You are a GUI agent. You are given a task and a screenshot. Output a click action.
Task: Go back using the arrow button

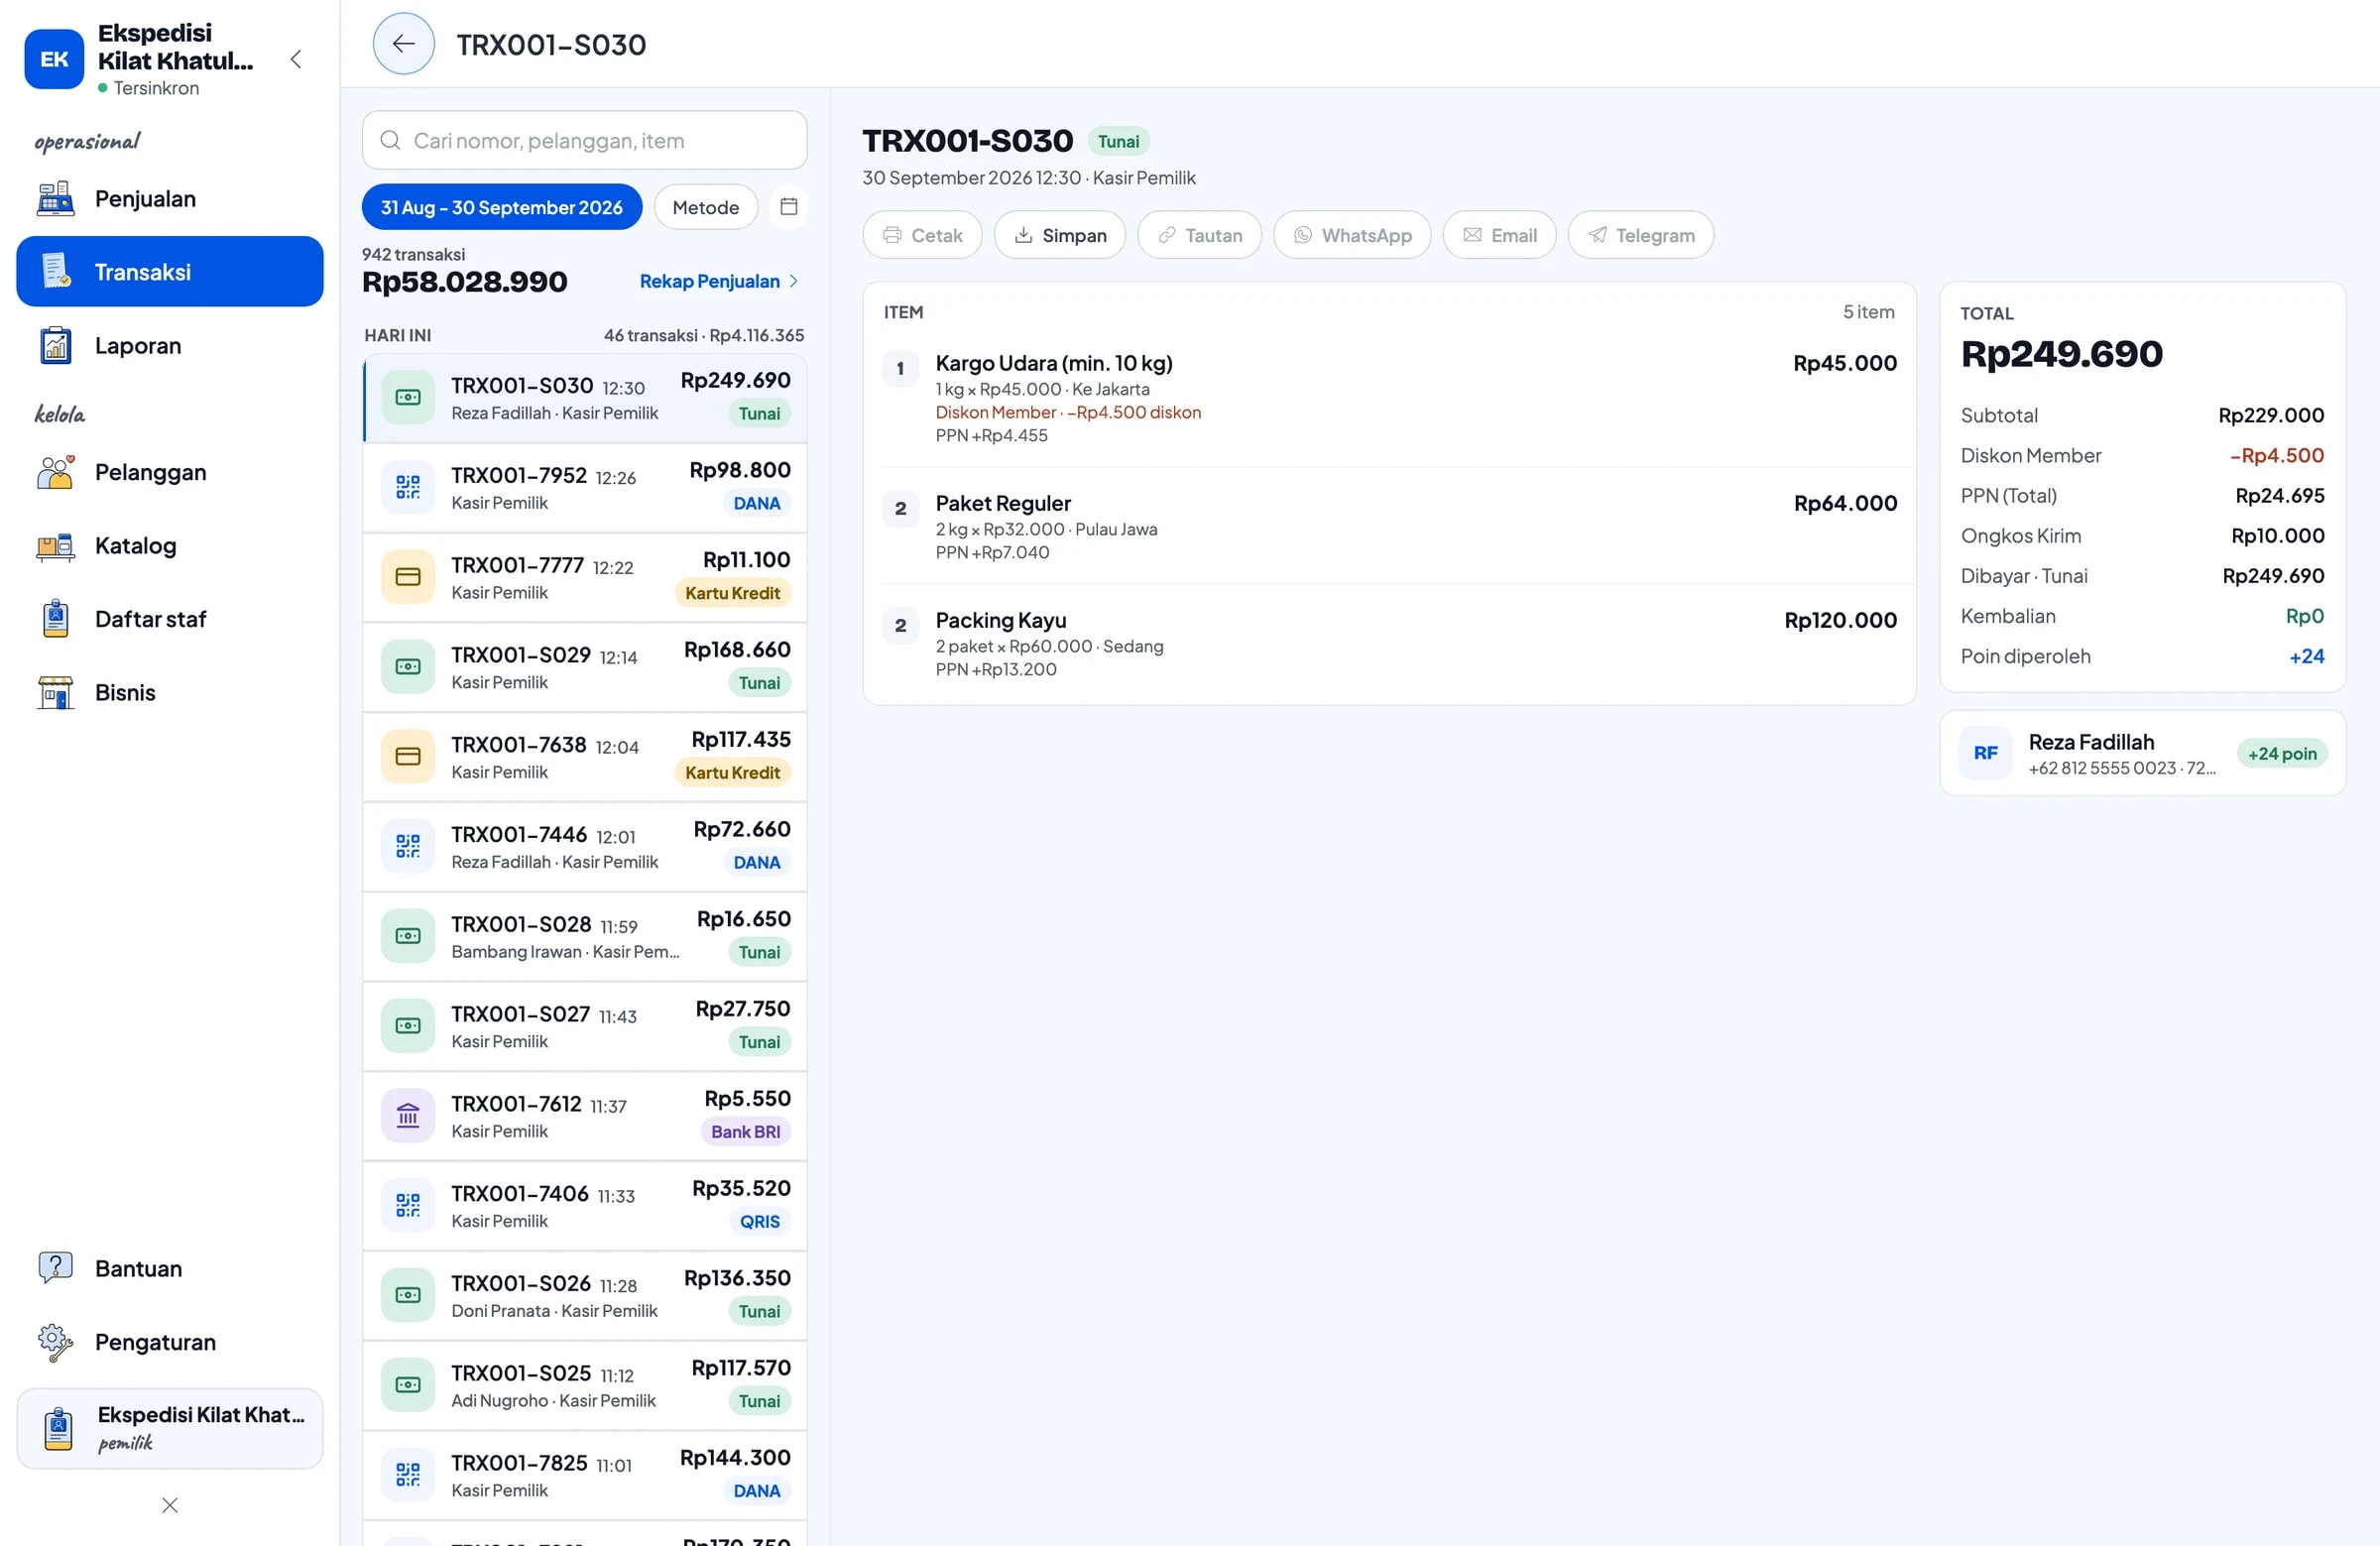pyautogui.click(x=403, y=44)
